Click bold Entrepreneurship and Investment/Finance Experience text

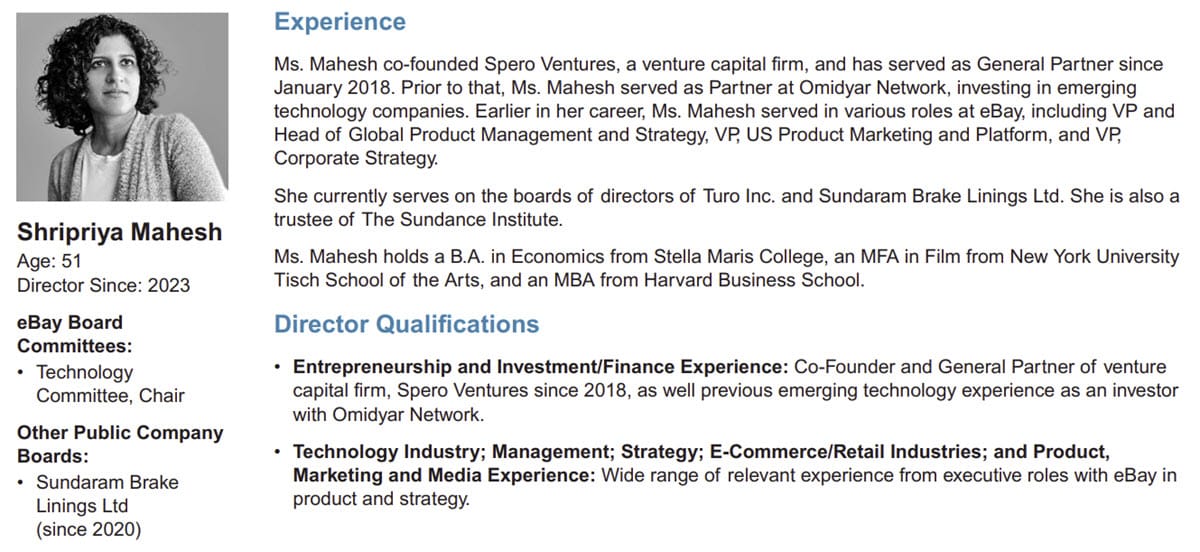click(x=541, y=367)
